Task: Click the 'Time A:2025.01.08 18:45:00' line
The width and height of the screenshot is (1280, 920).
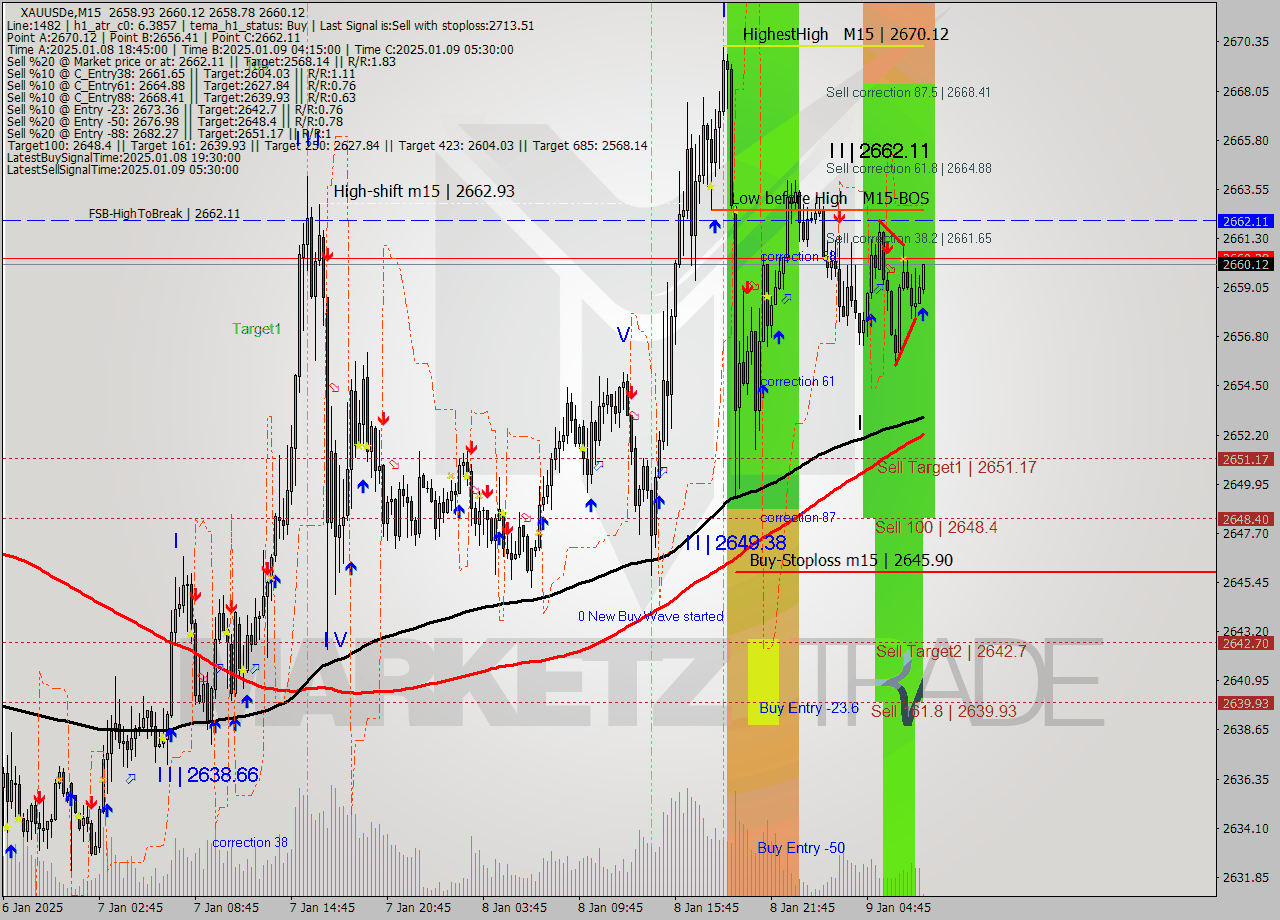Action: click(x=260, y=49)
